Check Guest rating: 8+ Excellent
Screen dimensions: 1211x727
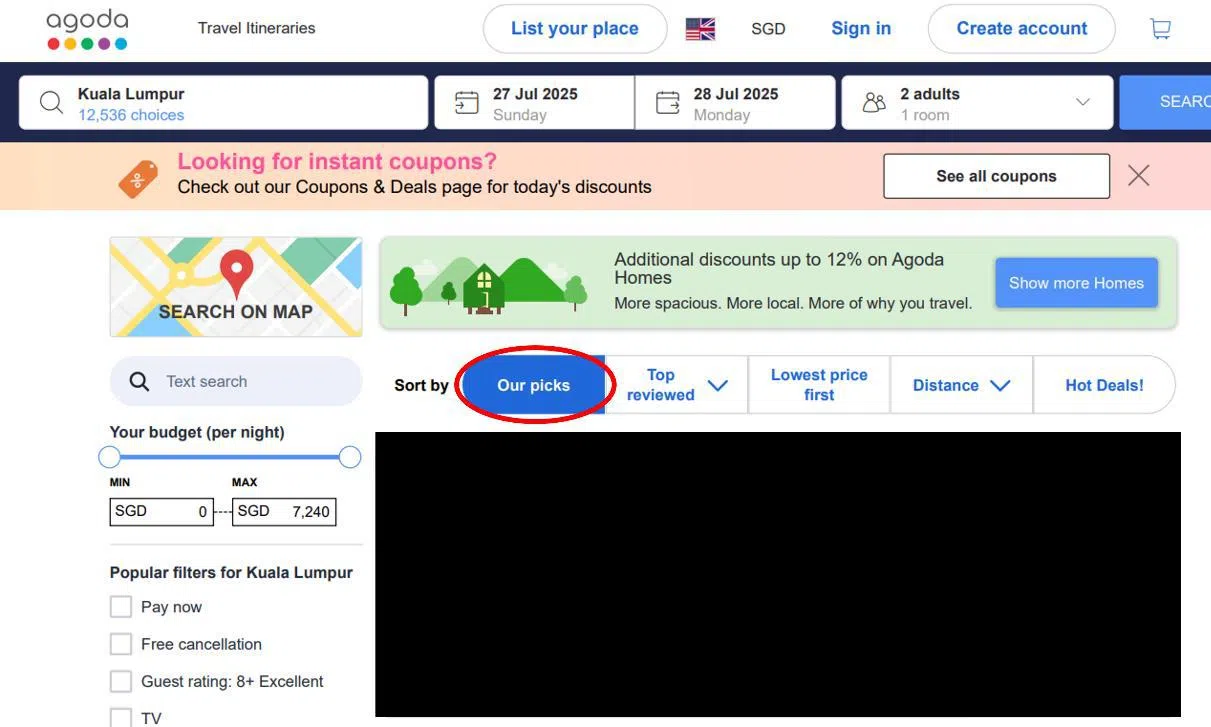121,681
